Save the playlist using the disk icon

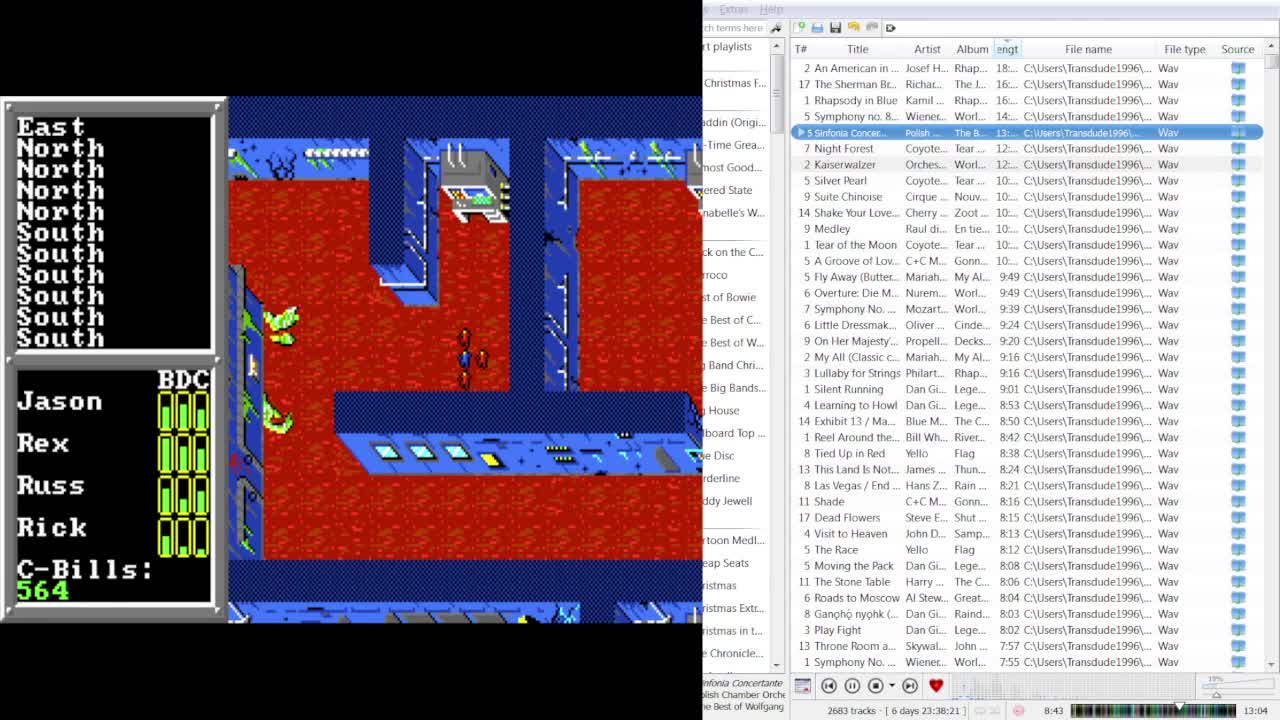click(834, 27)
